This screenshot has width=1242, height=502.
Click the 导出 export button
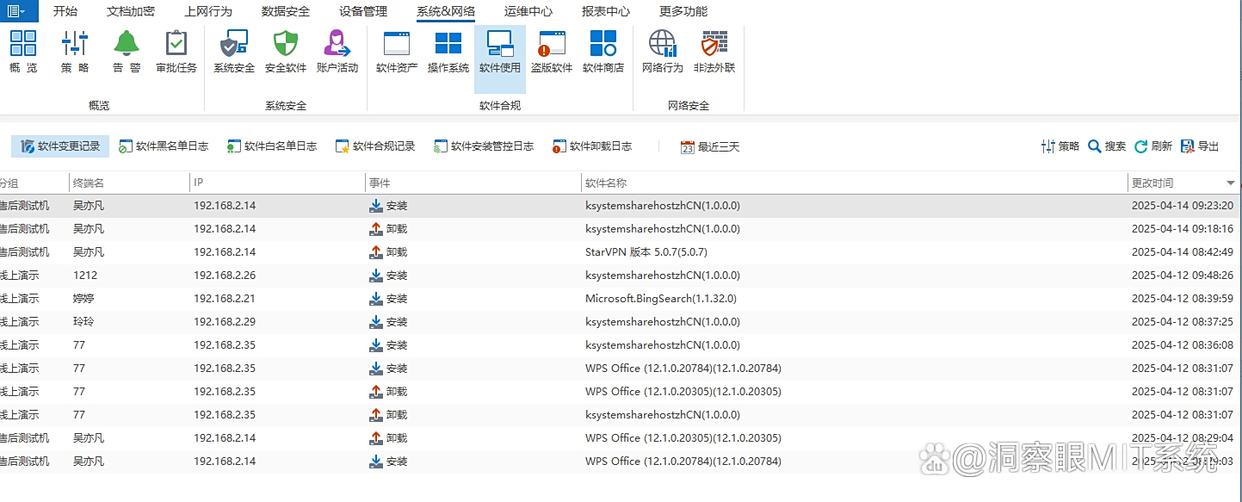click(1200, 146)
